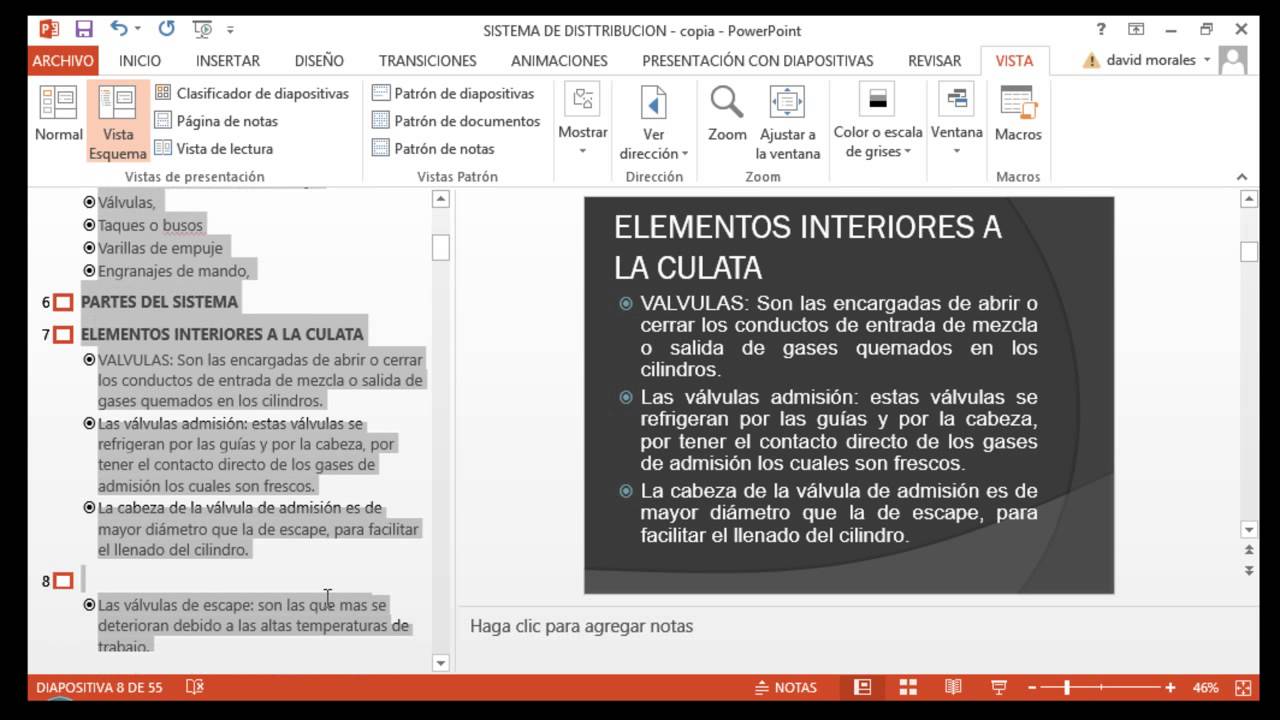
Task: Open ARCHIVO tab
Action: pyautogui.click(x=63, y=60)
